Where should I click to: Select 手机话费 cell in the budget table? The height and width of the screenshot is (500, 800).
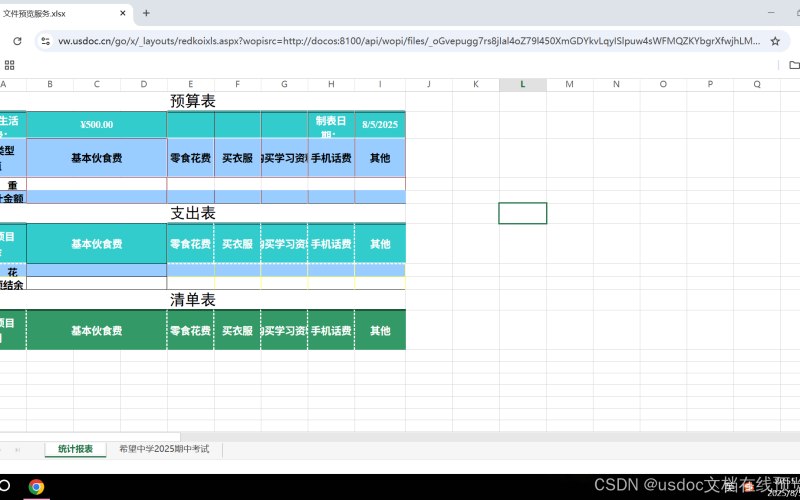tap(331, 158)
